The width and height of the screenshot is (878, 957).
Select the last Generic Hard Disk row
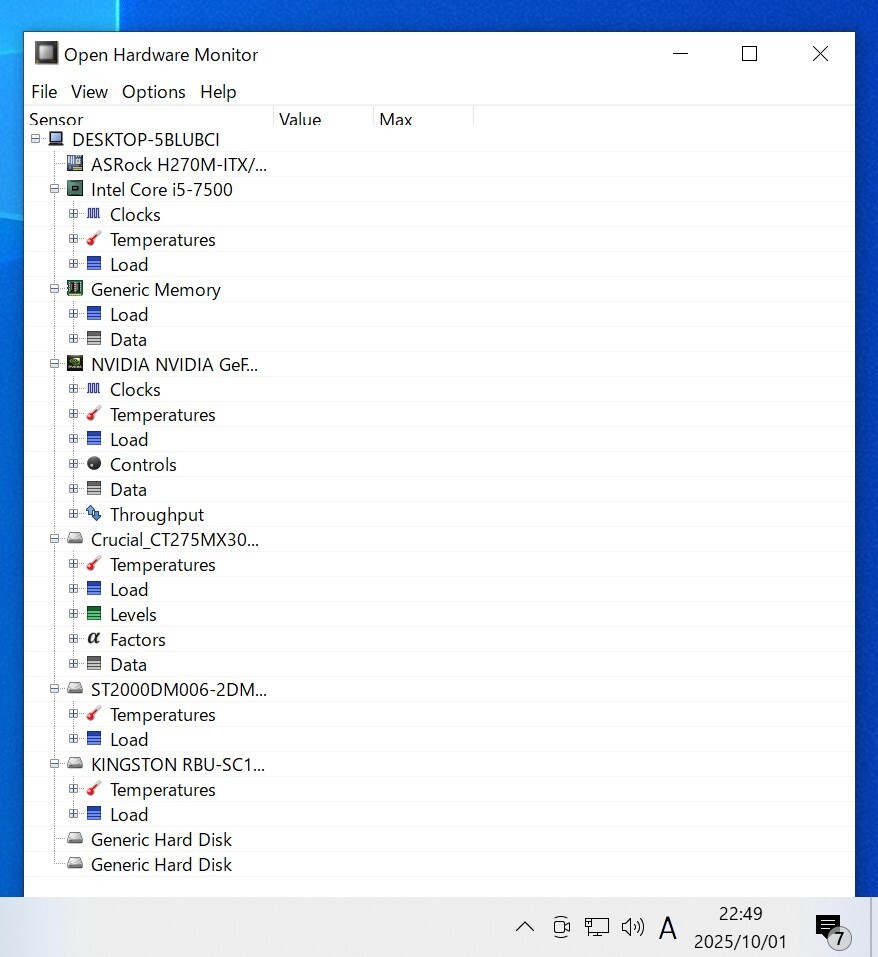(x=161, y=865)
